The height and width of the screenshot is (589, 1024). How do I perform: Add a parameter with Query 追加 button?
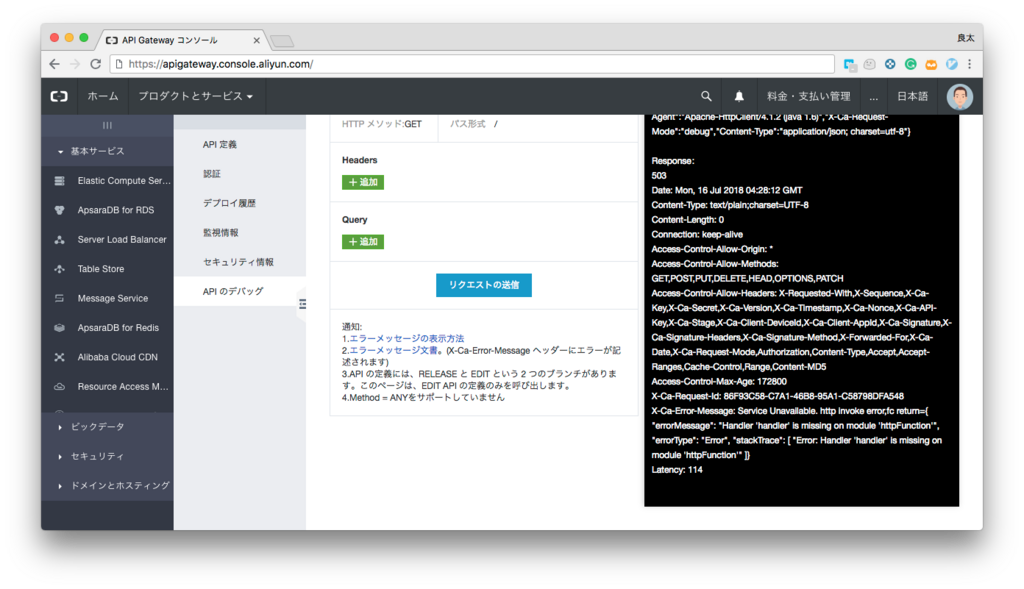[x=362, y=242]
